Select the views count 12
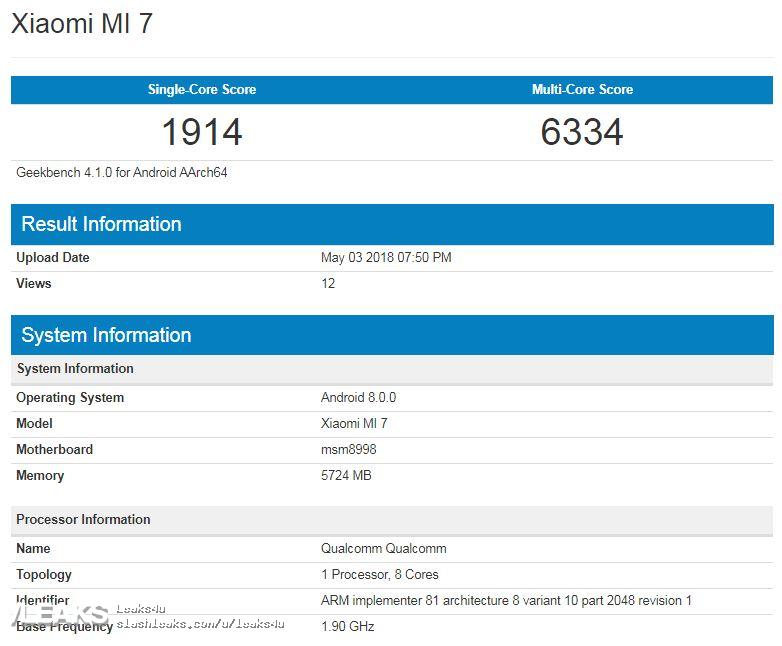 point(328,283)
